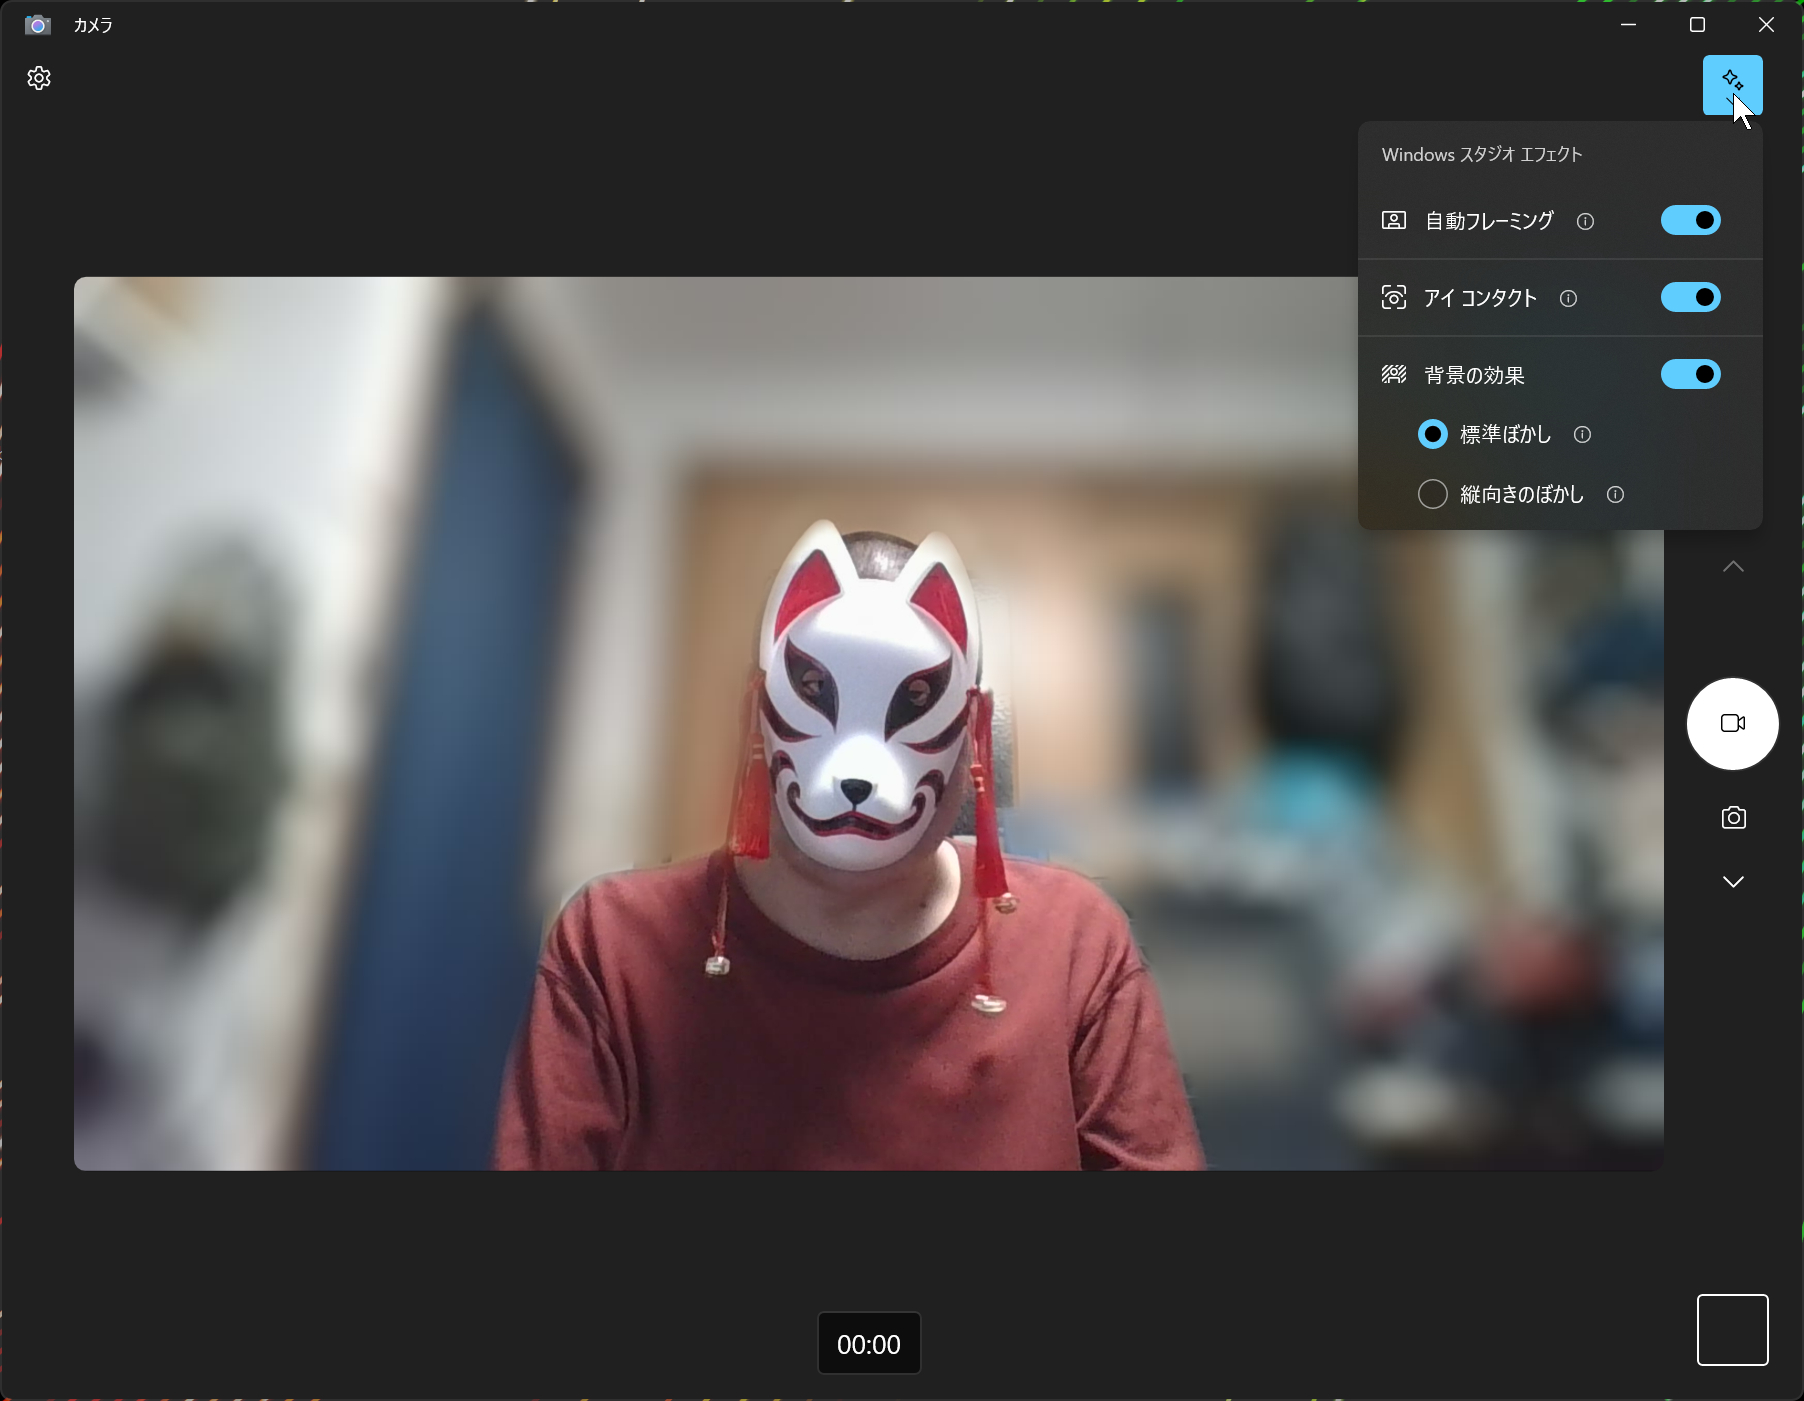The height and width of the screenshot is (1401, 1804).
Task: Click info icon beside 標準ぼかし
Action: click(x=1582, y=434)
